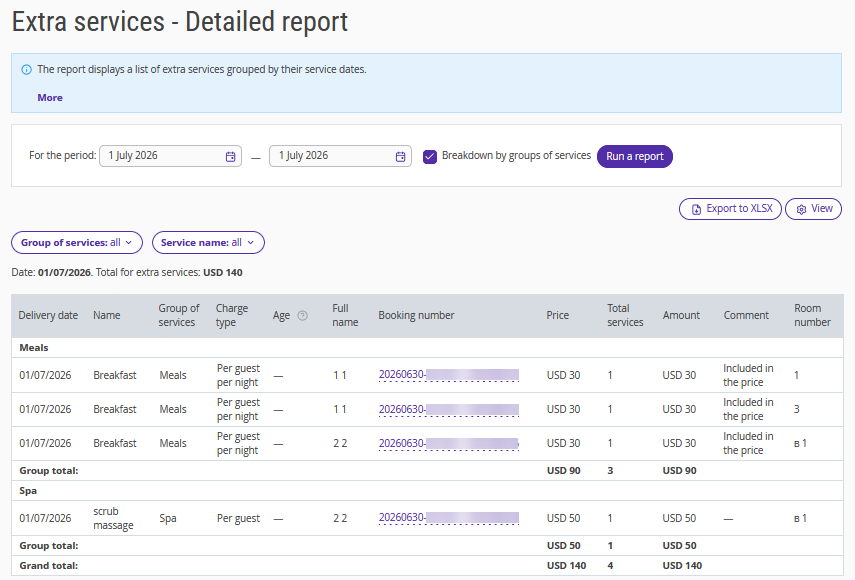The width and height of the screenshot is (855, 580).
Task: Open booking number for scrub massage row
Action: (x=449, y=517)
